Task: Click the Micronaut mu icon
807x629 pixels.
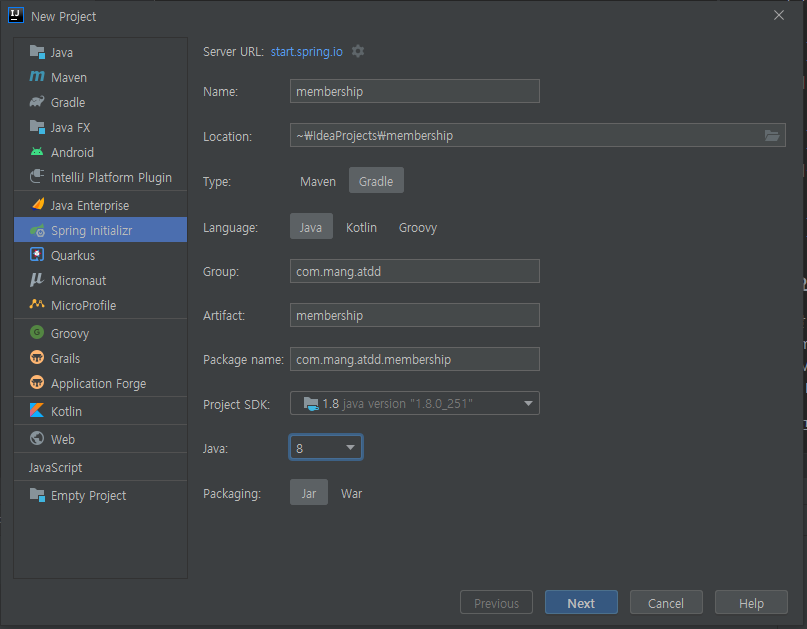Action: pos(37,279)
